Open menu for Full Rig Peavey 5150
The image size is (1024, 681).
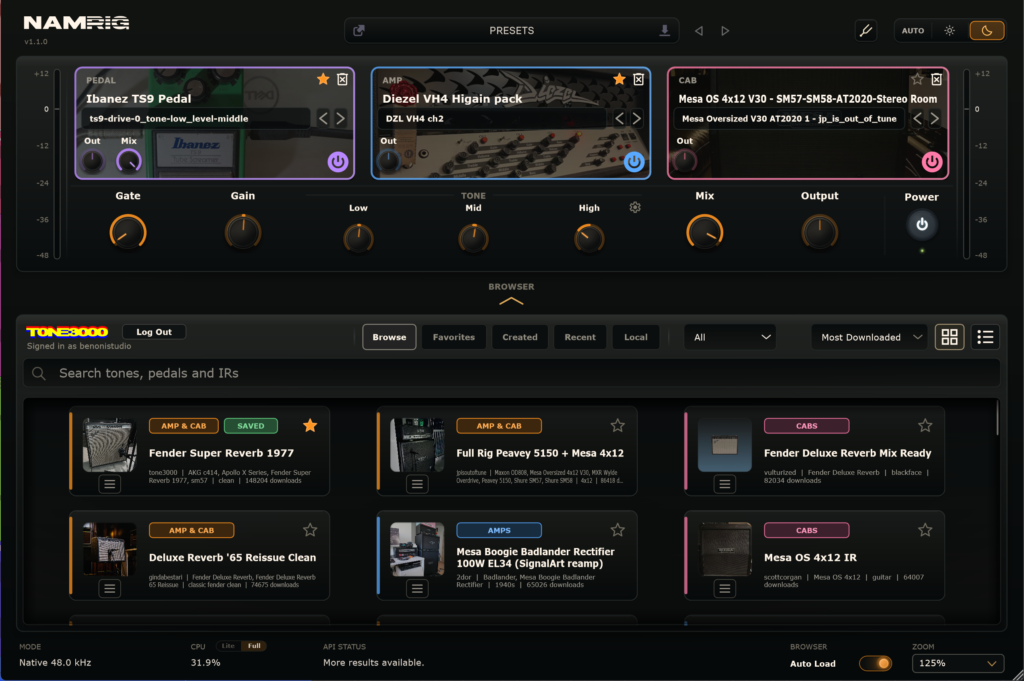(417, 484)
